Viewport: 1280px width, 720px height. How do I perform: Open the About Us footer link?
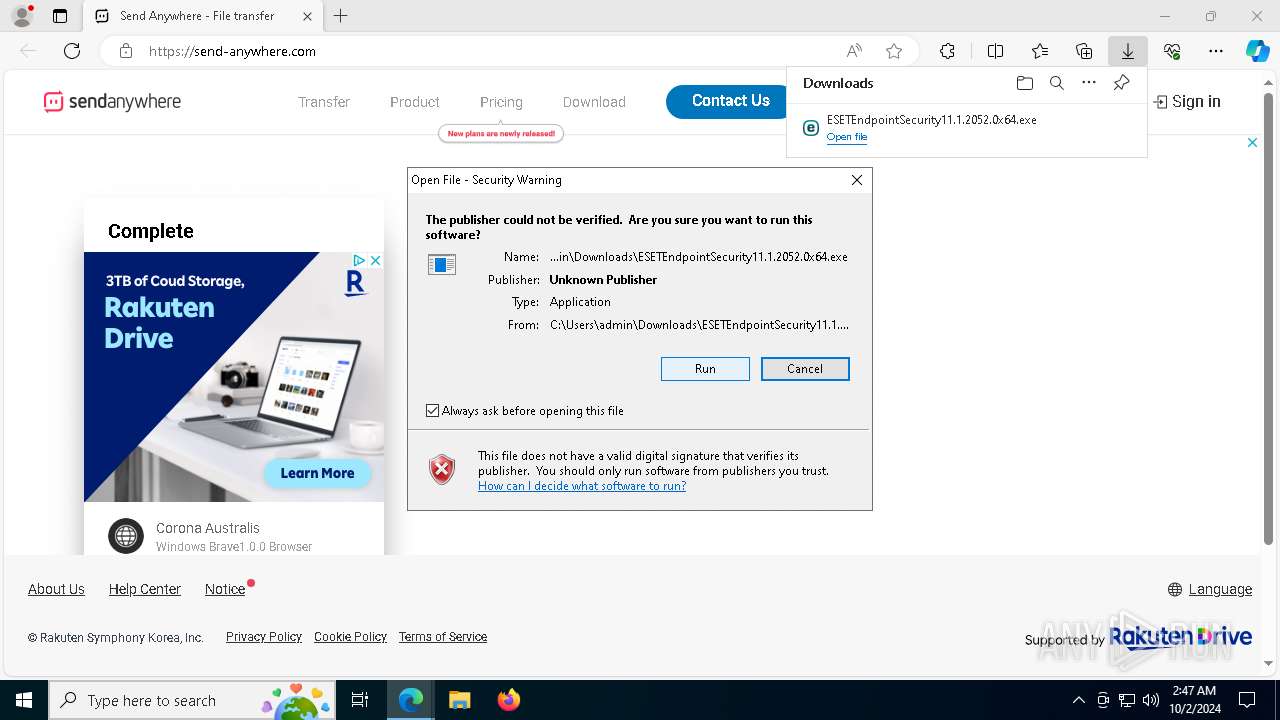click(x=56, y=589)
